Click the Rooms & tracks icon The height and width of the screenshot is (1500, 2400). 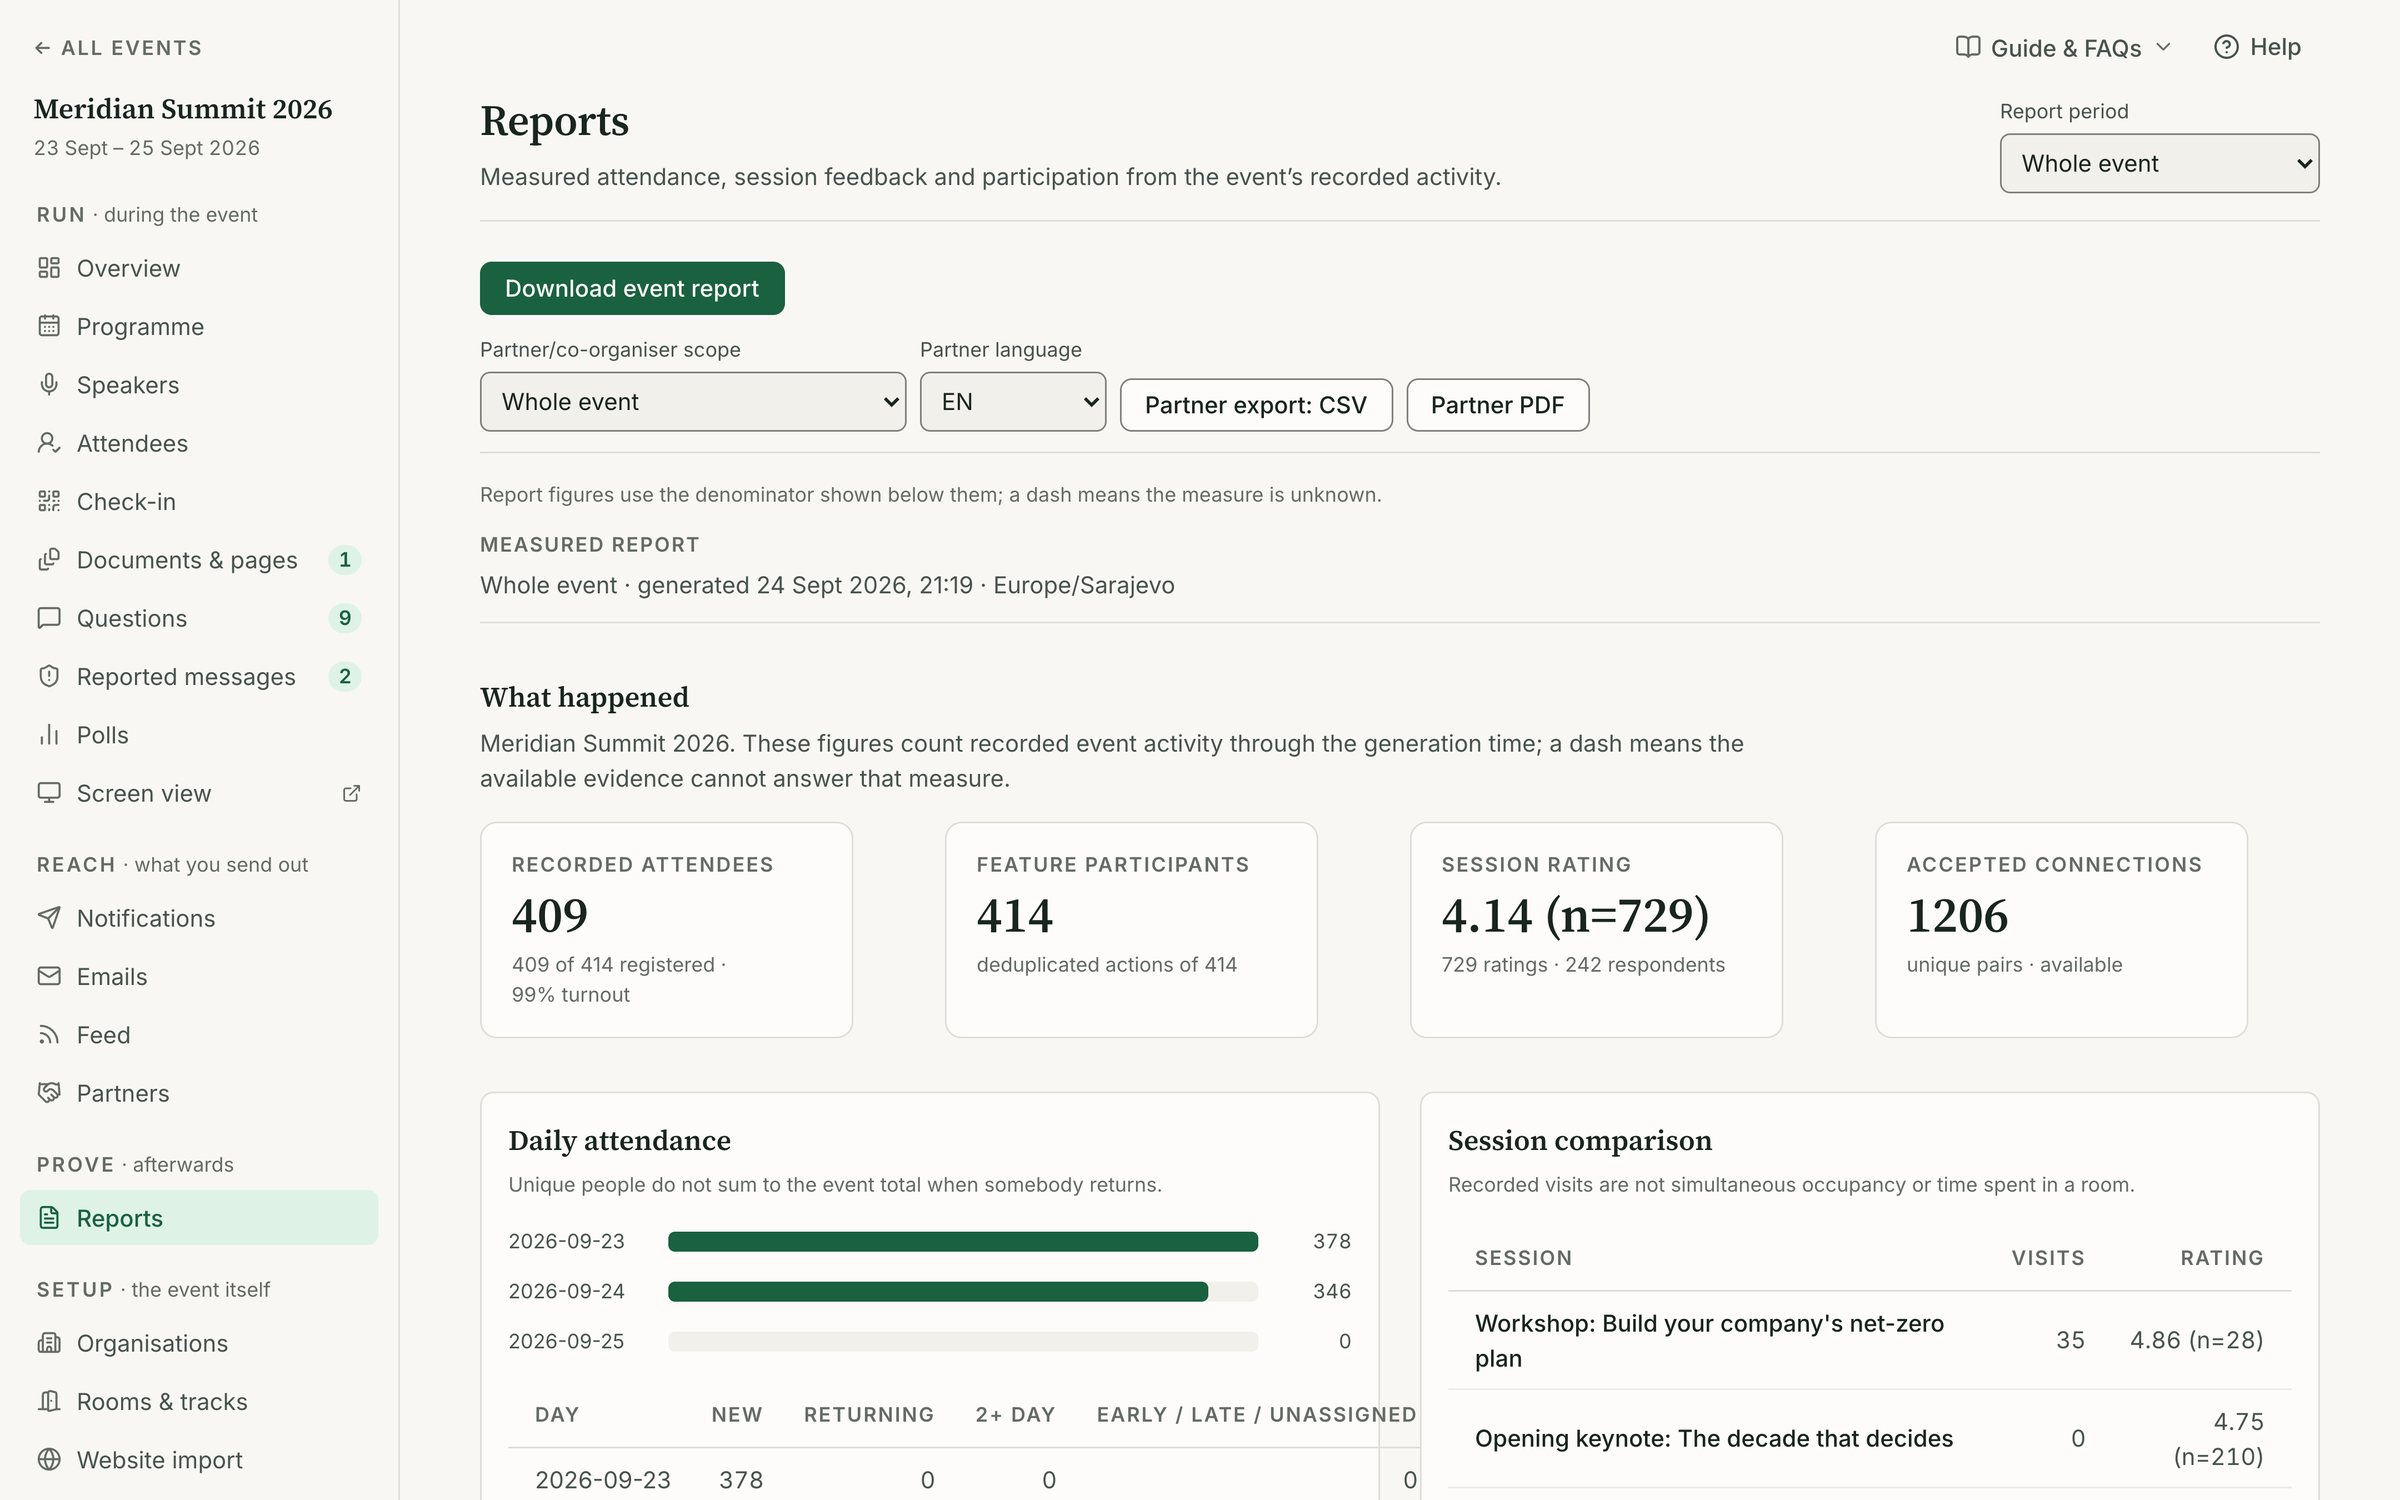pos(49,1401)
